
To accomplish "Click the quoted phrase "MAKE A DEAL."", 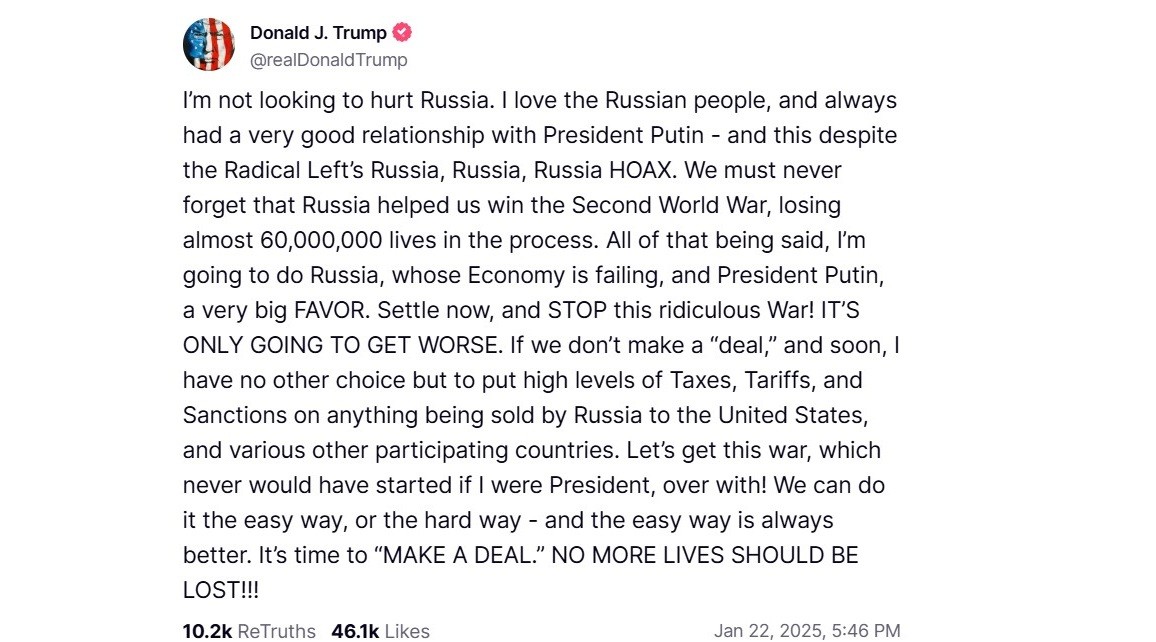I will click(459, 555).
